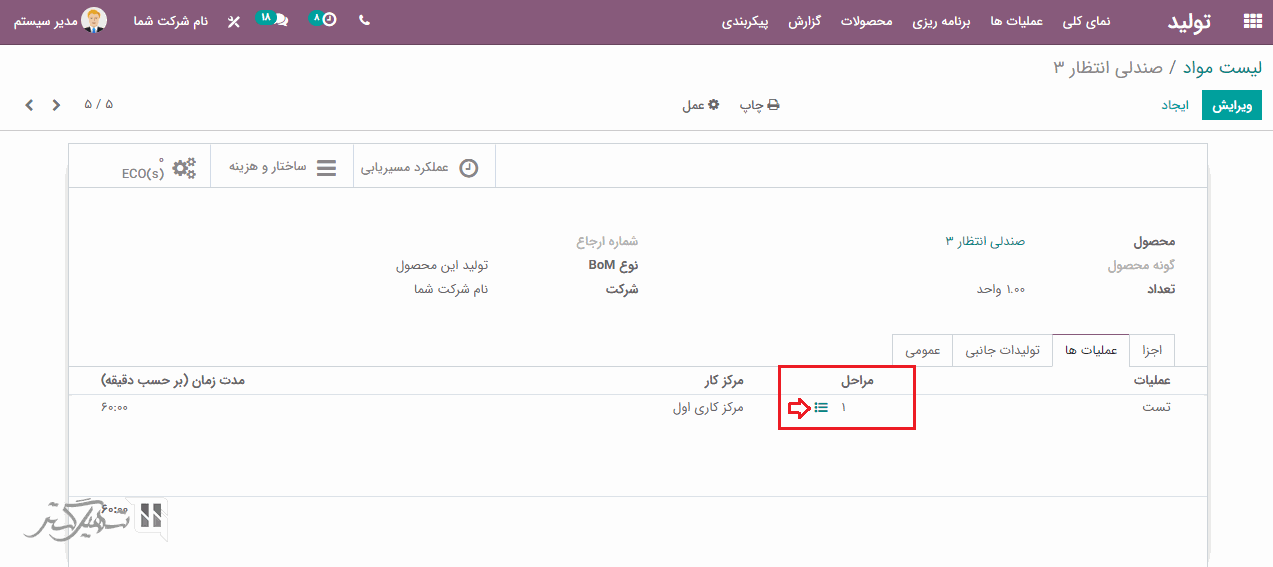This screenshot has height=567, width=1273.
Task: Open the گزارش menu
Action: pos(804,21)
